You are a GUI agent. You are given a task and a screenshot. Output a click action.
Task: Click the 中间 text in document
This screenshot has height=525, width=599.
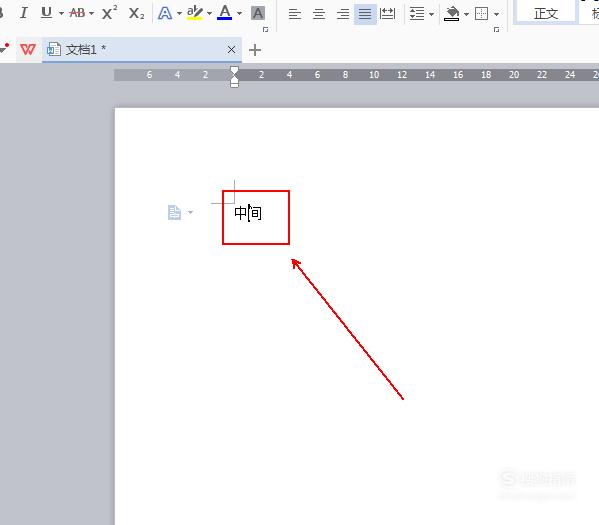click(x=248, y=213)
